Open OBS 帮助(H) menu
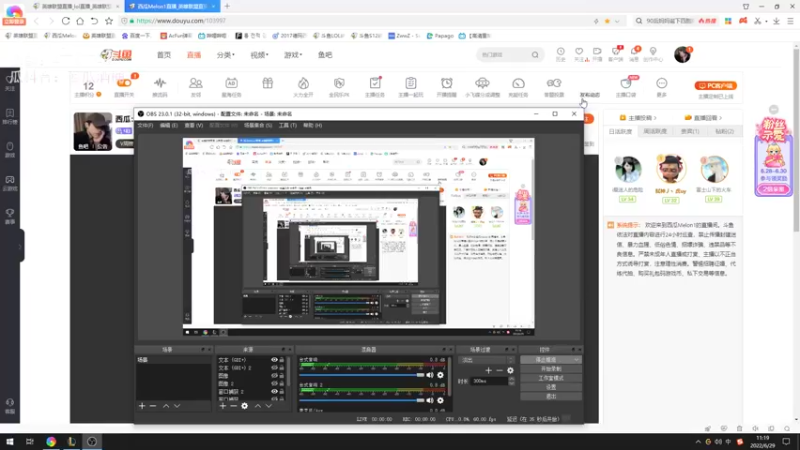 point(312,126)
